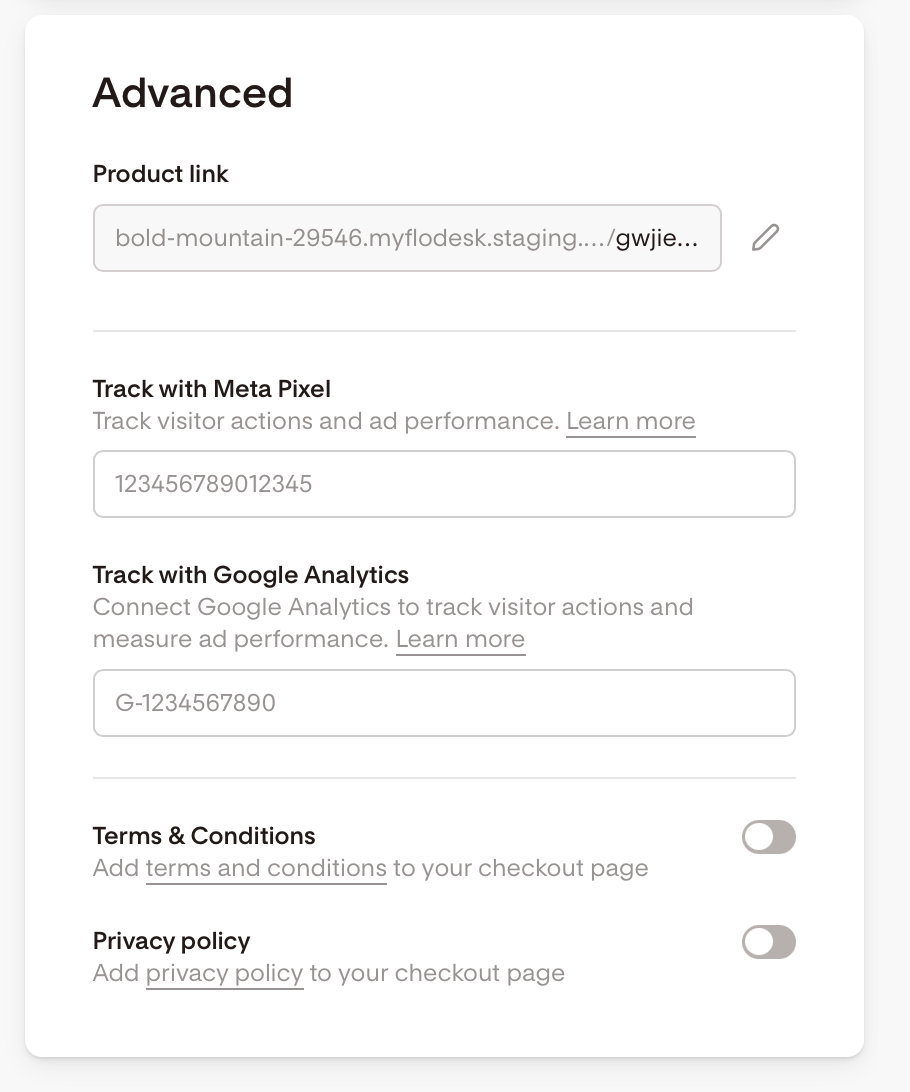Click the Privacy policy title text

(171, 941)
